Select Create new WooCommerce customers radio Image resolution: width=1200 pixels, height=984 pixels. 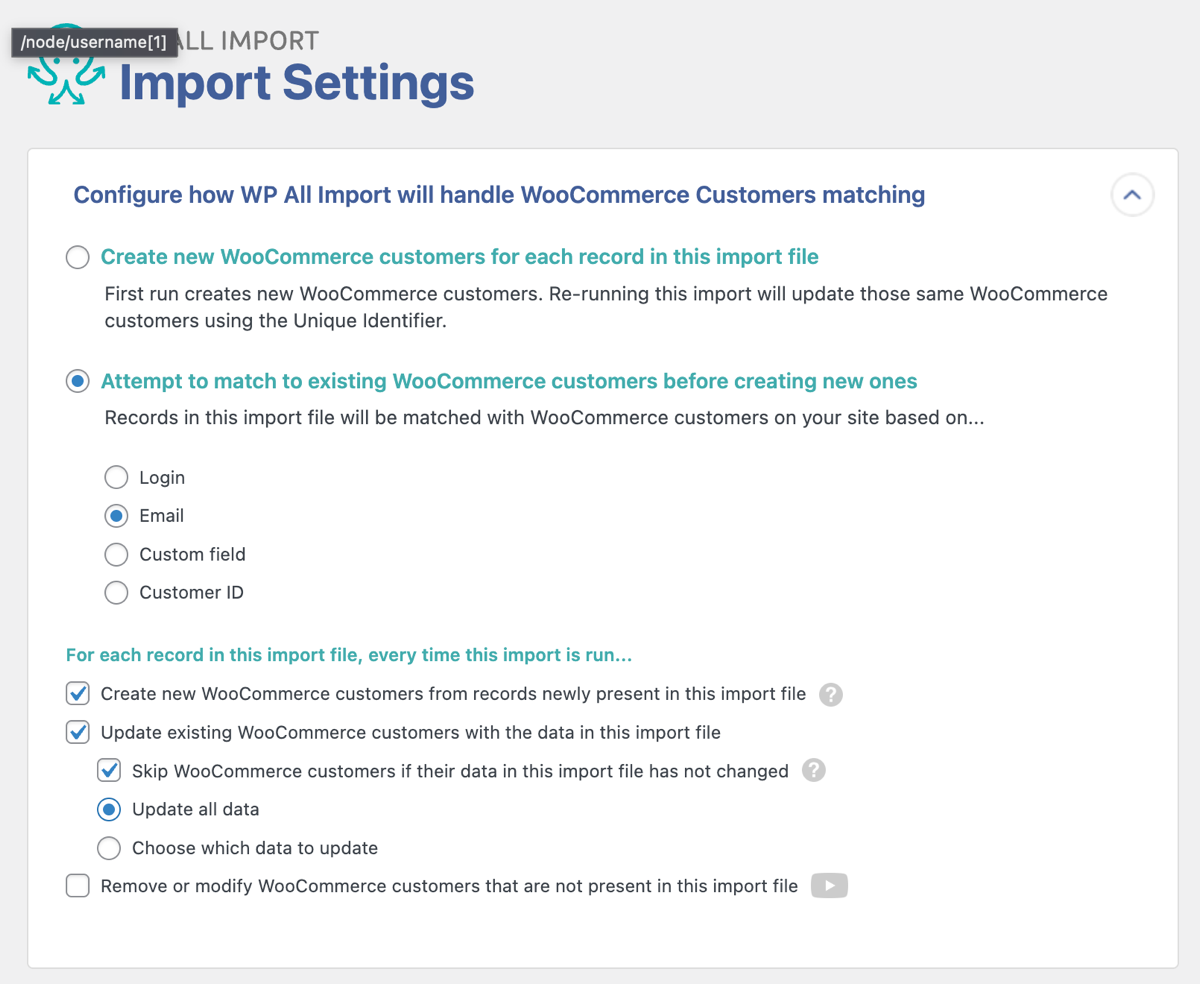tap(78, 258)
